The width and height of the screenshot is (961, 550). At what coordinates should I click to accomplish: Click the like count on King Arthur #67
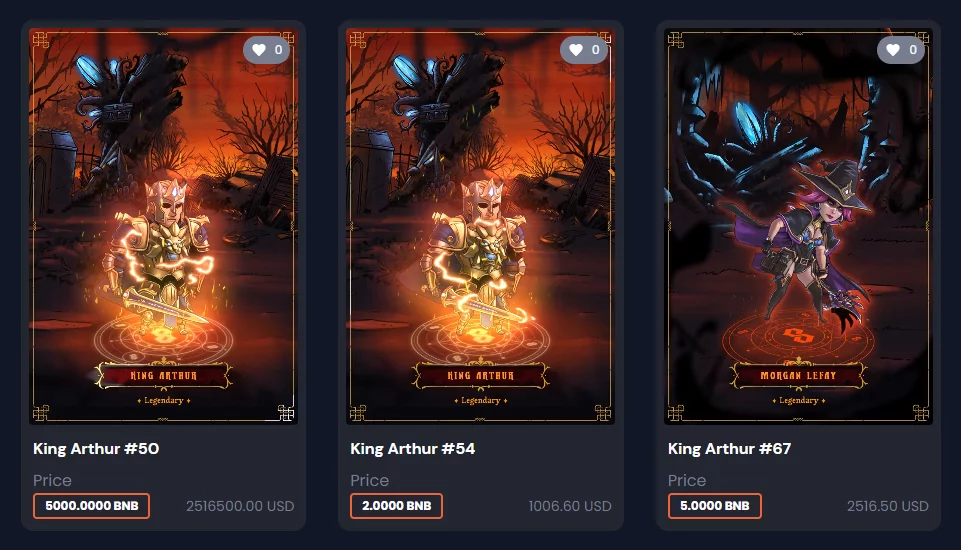tap(913, 50)
